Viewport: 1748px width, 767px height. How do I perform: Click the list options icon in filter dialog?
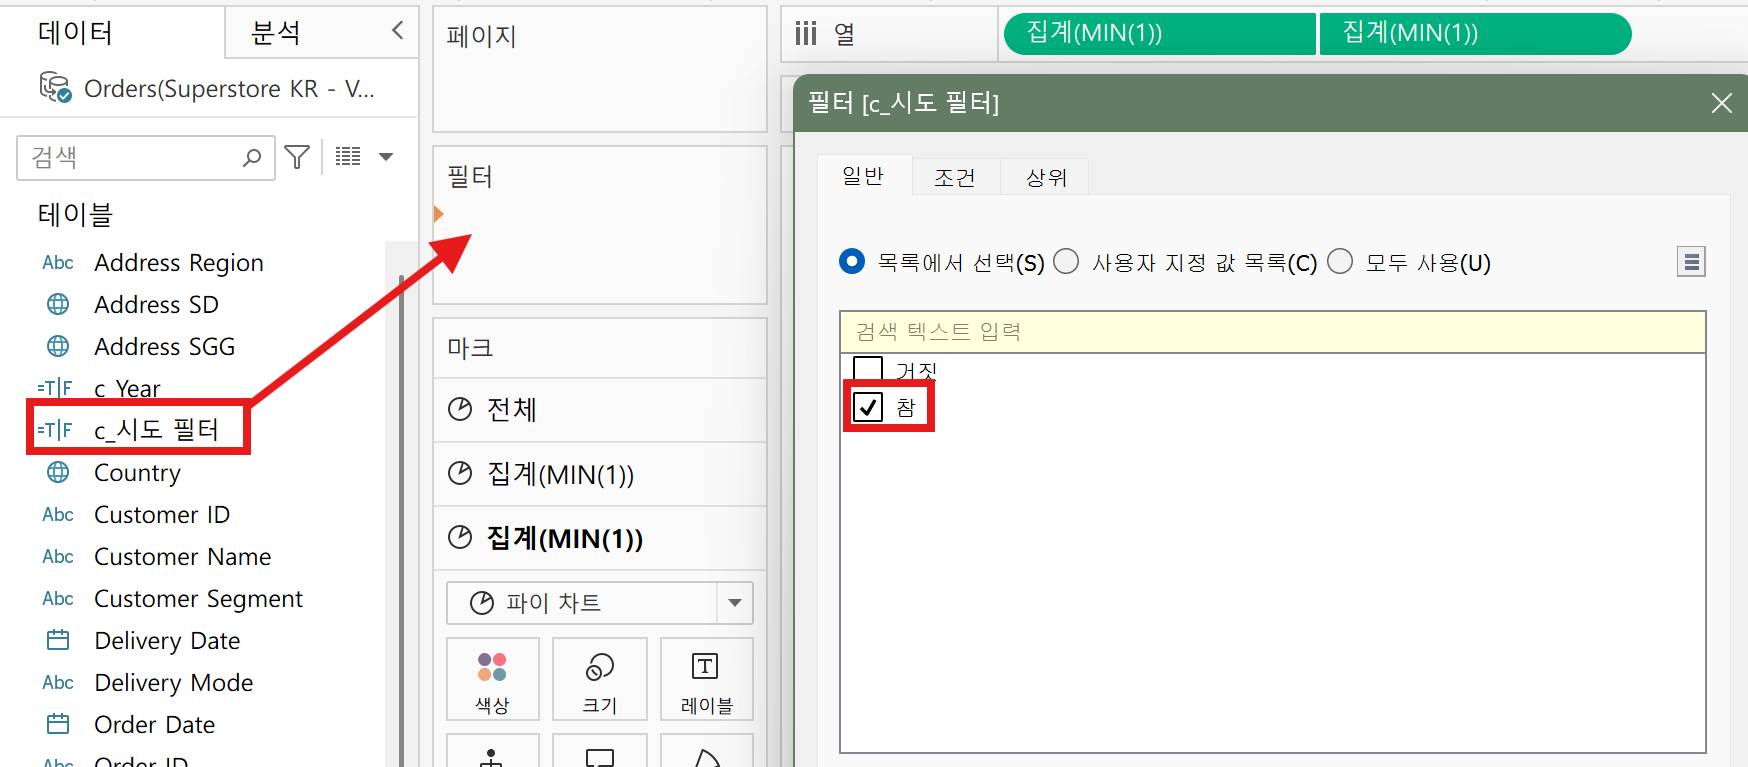coord(1691,262)
